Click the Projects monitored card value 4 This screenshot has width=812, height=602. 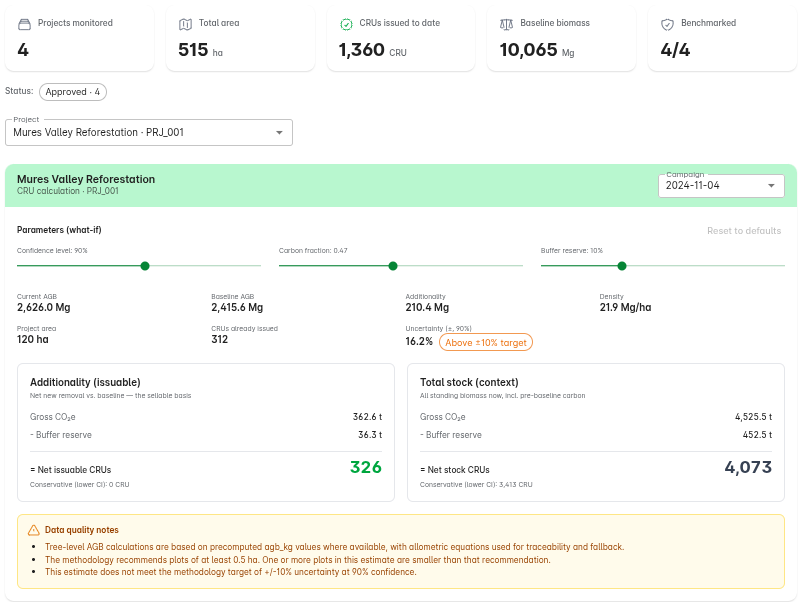(23, 50)
